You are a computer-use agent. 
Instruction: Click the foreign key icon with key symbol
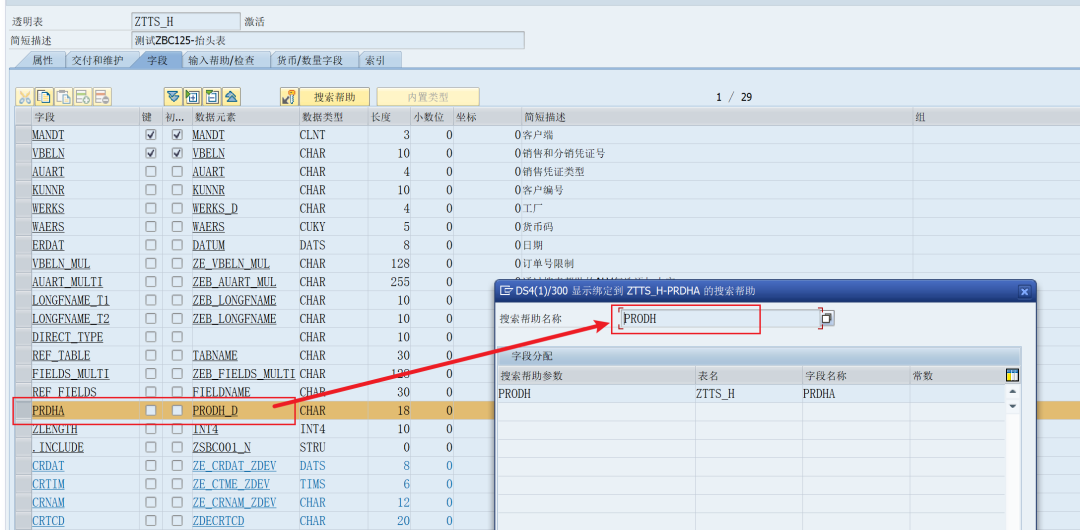pyautogui.click(x=289, y=97)
